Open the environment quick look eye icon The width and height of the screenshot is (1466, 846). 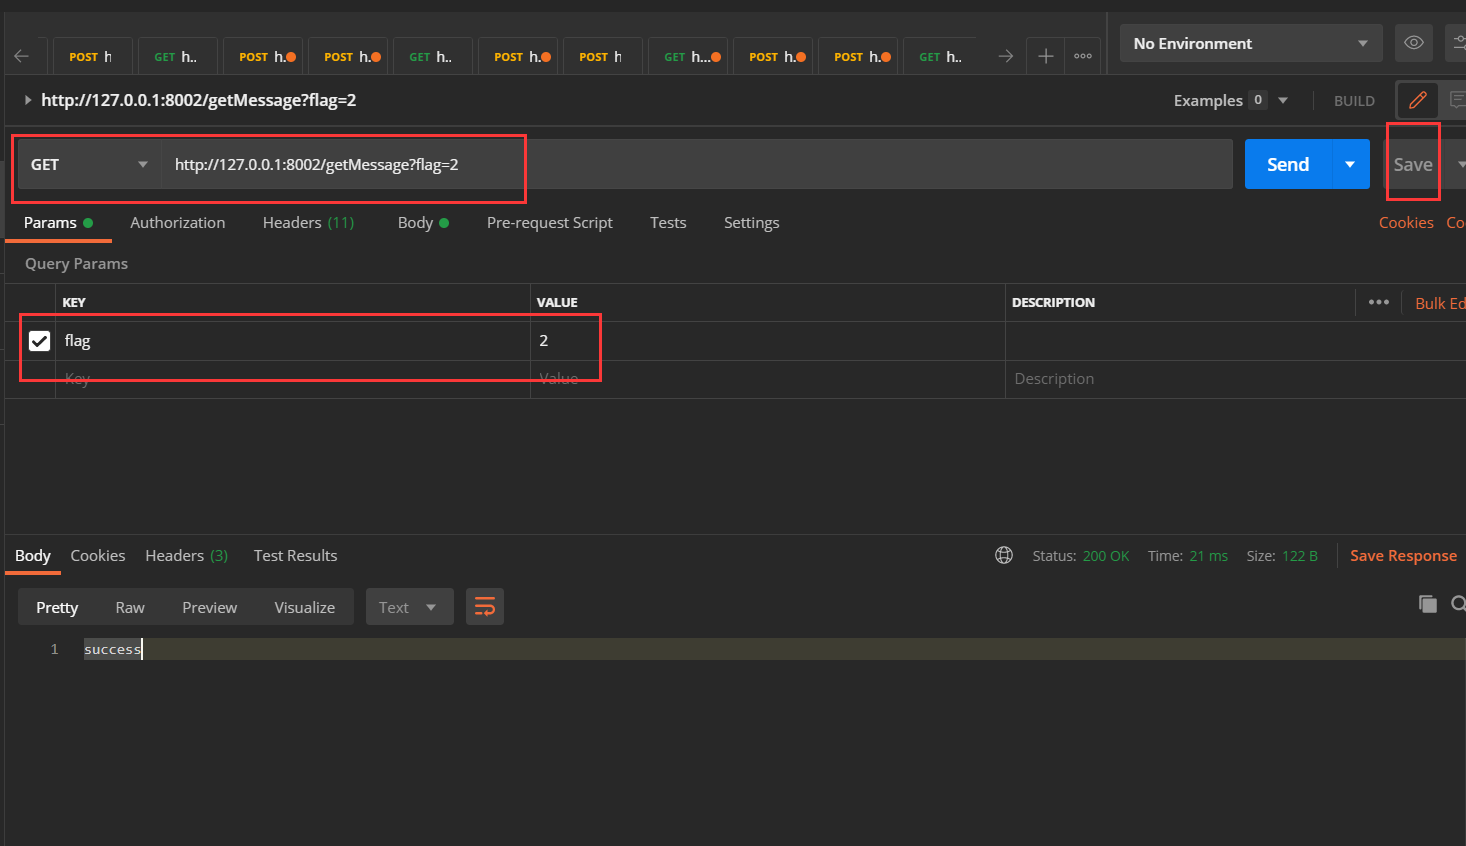1414,43
